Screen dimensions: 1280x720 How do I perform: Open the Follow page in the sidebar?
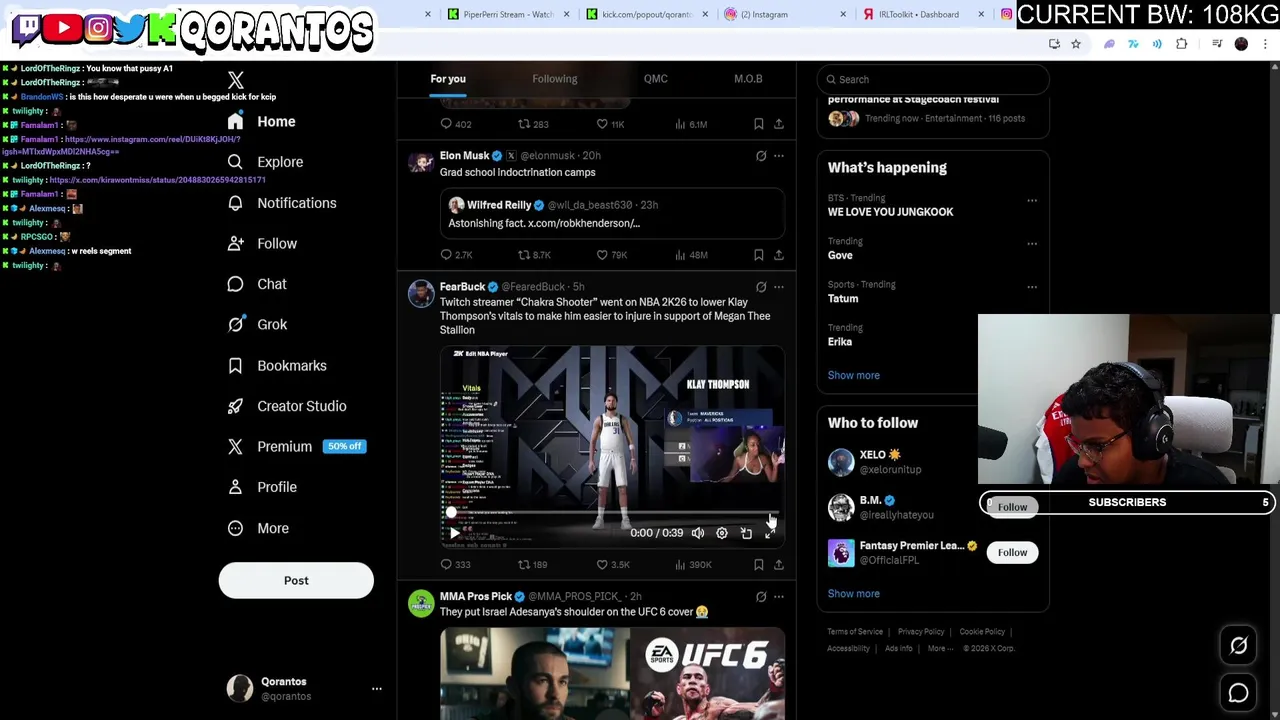[263, 243]
